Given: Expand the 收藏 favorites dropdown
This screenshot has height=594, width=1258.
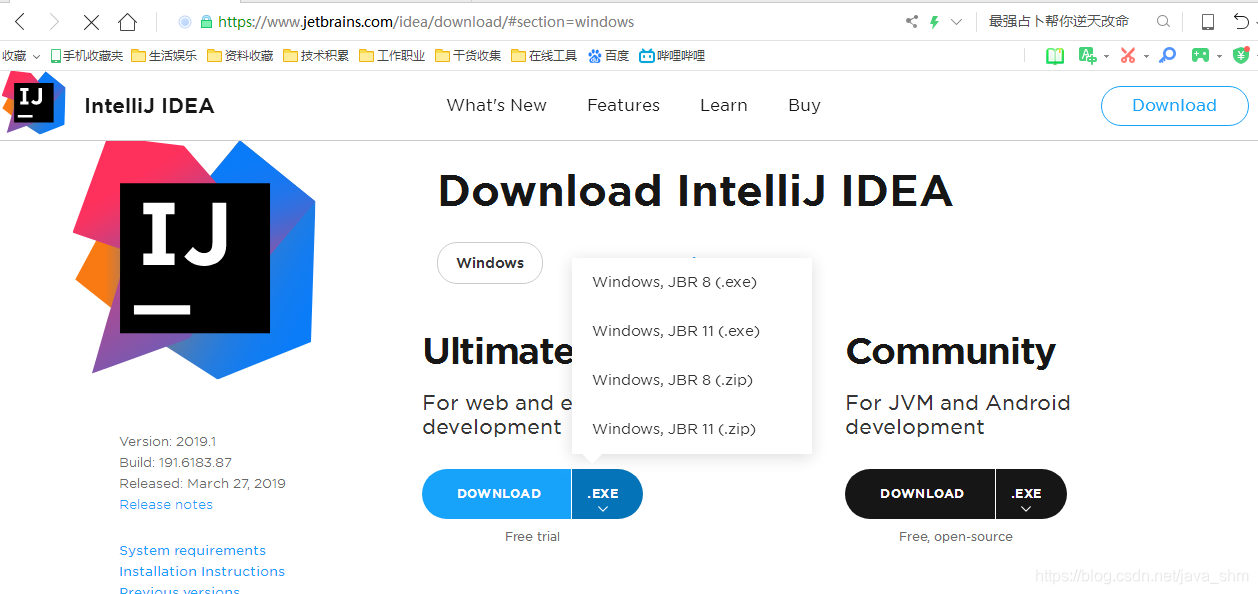Looking at the screenshot, I should pos(20,56).
